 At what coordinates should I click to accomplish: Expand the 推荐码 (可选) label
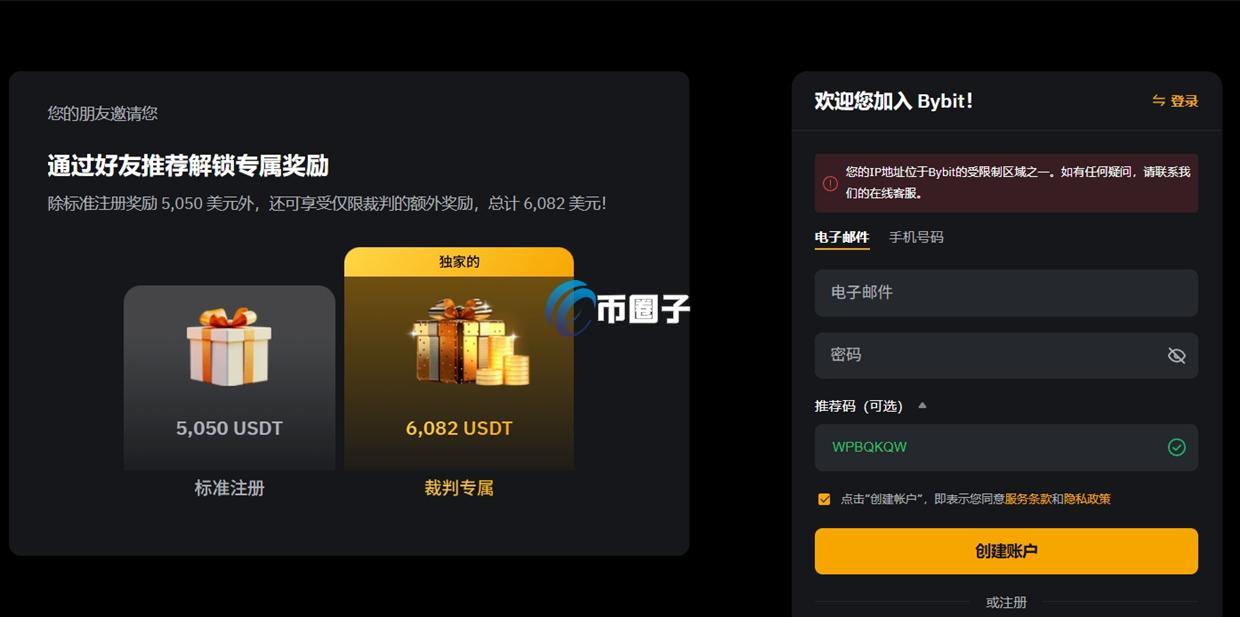859,406
